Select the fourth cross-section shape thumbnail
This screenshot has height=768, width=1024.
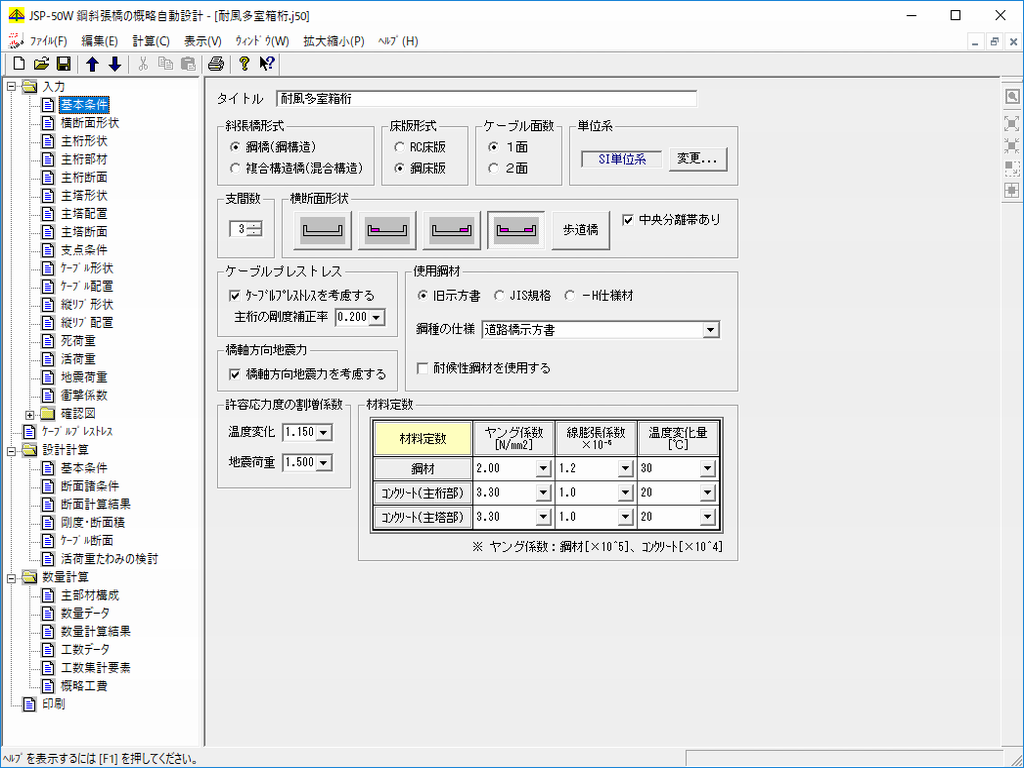[516, 230]
